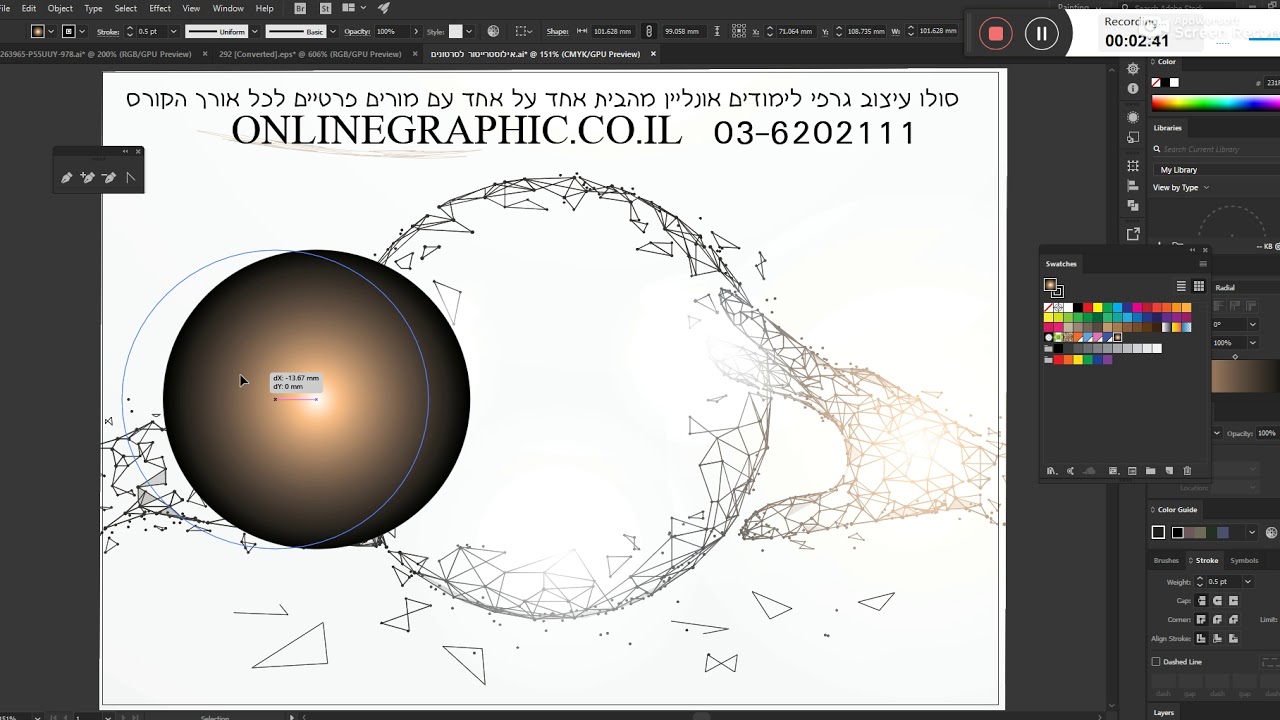Click New Swatch icon in Swatches panel
This screenshot has width=1280, height=720.
pos(1169,471)
